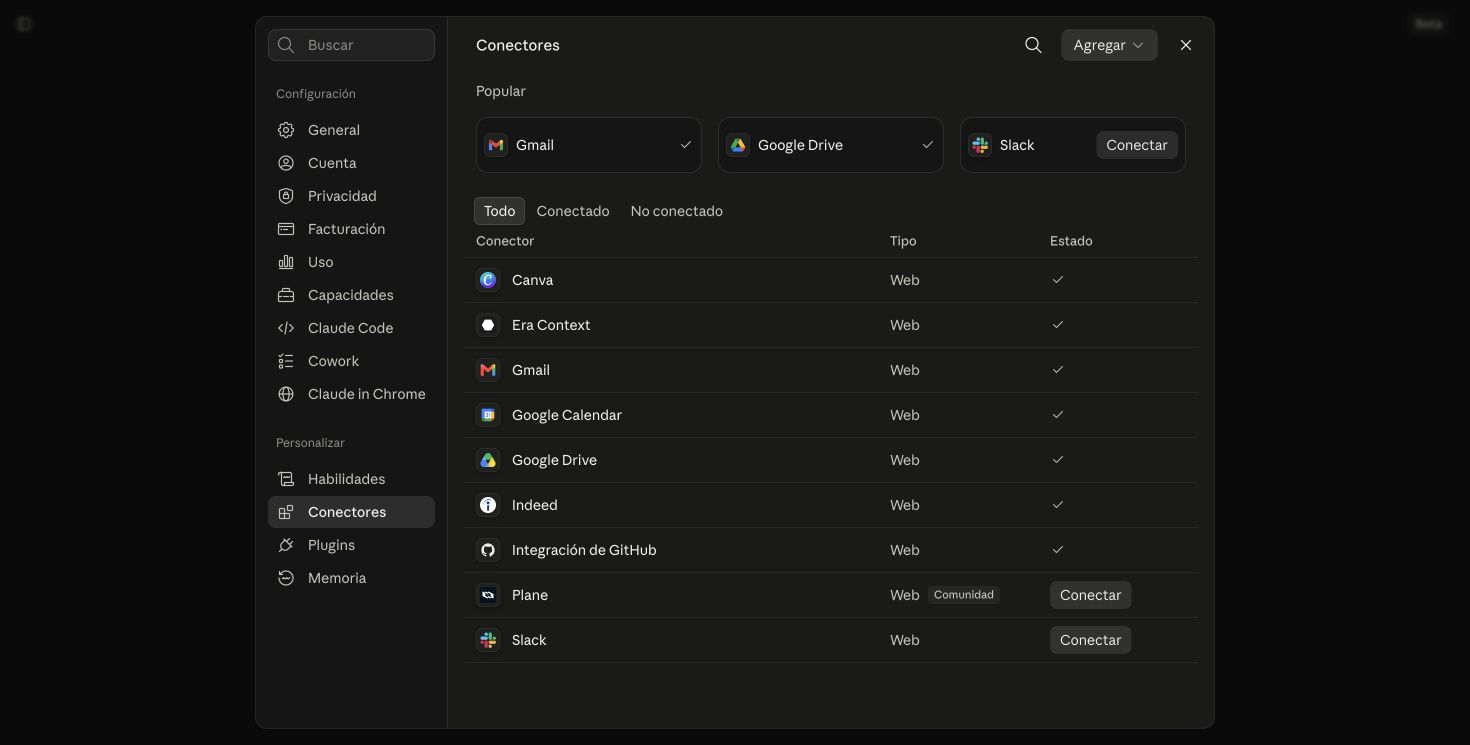Click Conectar in the Slack table row
The image size is (1470, 745).
click(x=1090, y=640)
